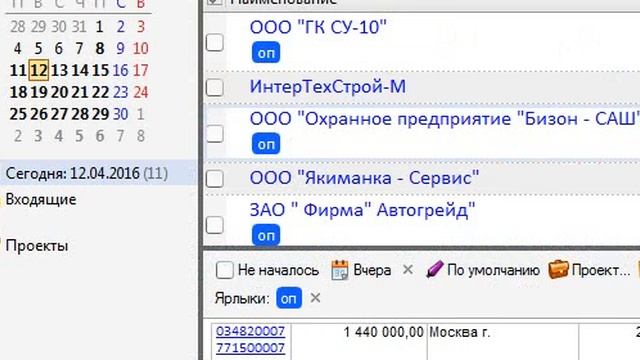Open ЗАО "Фирма" Автогрейд record
Viewport: 640px width, 360px height.
(x=362, y=210)
